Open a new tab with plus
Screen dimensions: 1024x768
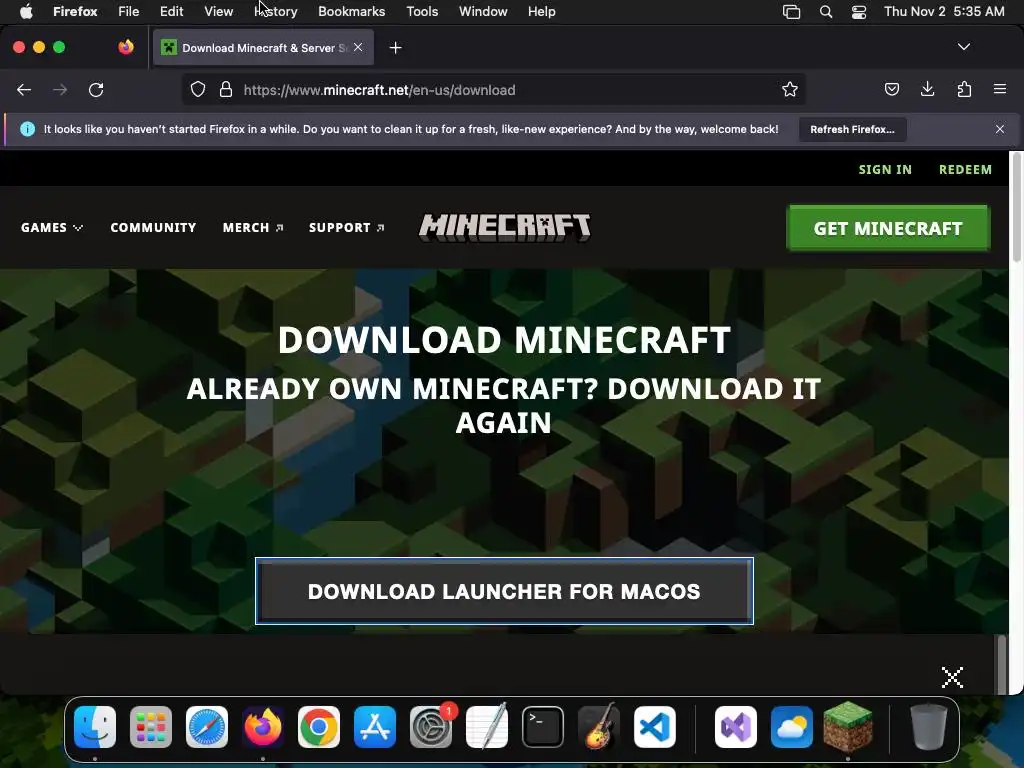pos(395,48)
